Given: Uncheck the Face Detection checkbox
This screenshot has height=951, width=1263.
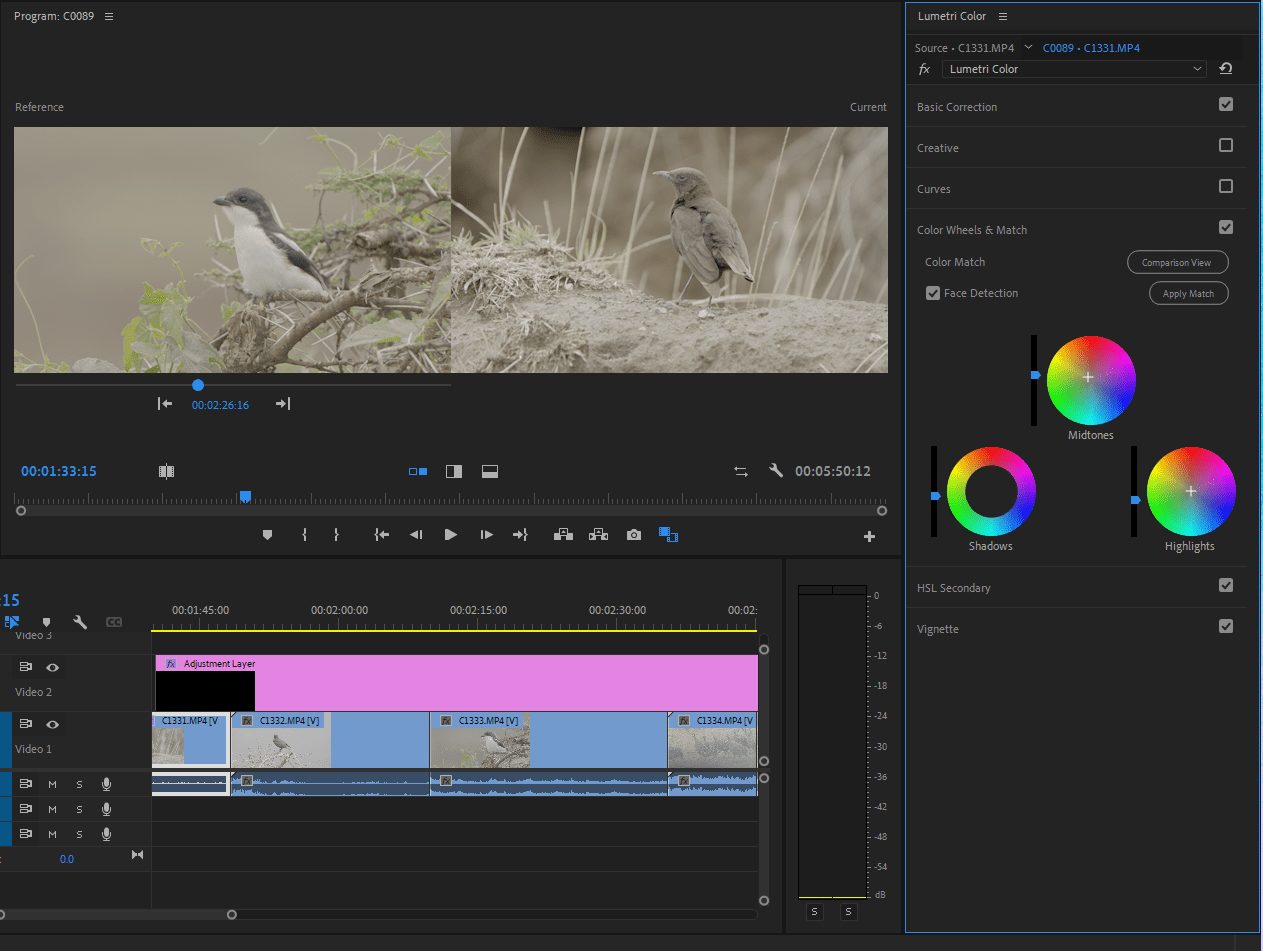Looking at the screenshot, I should [933, 293].
